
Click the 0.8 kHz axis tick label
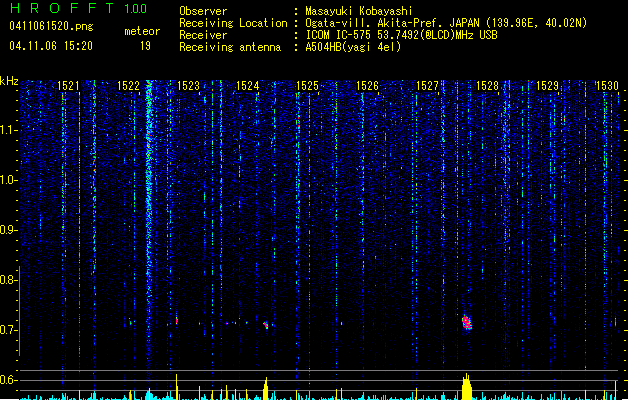tap(8, 280)
